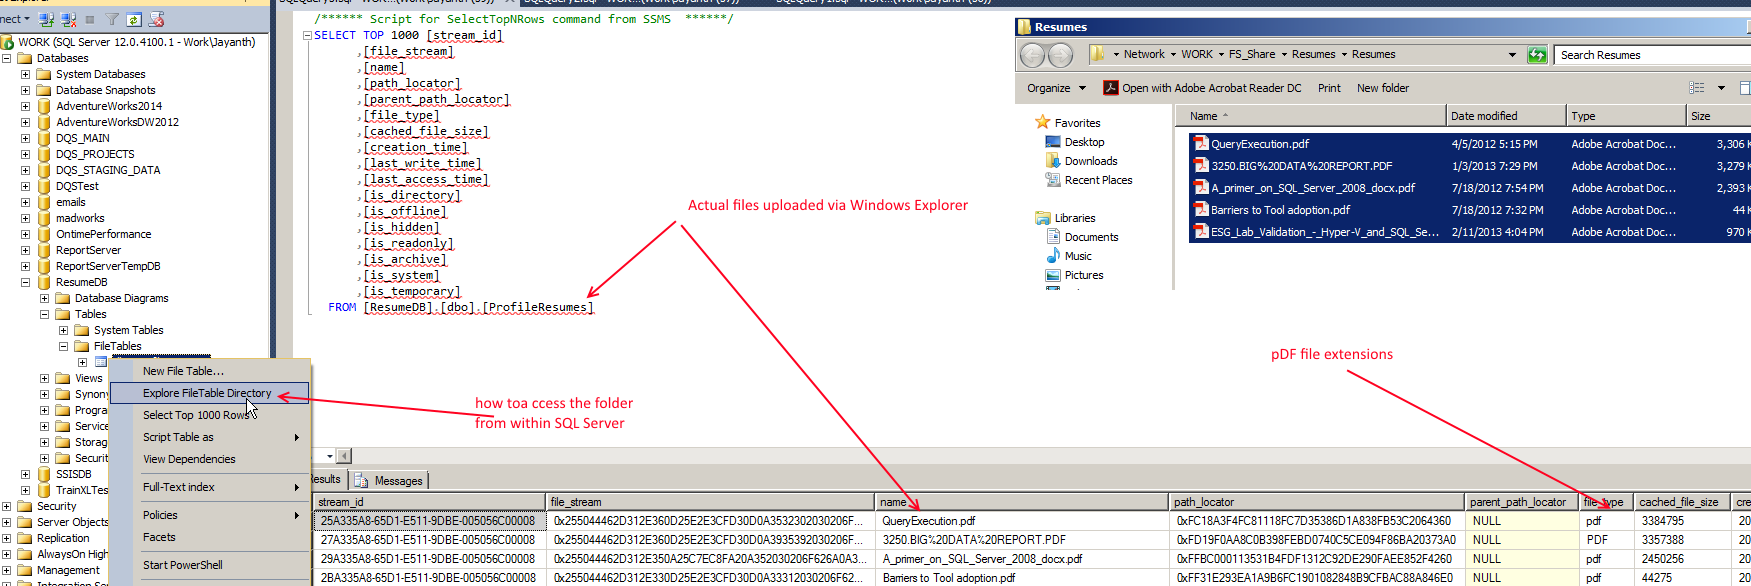Open Full-Text index submenu
Viewport: 1751px width, 586px height.
point(210,487)
